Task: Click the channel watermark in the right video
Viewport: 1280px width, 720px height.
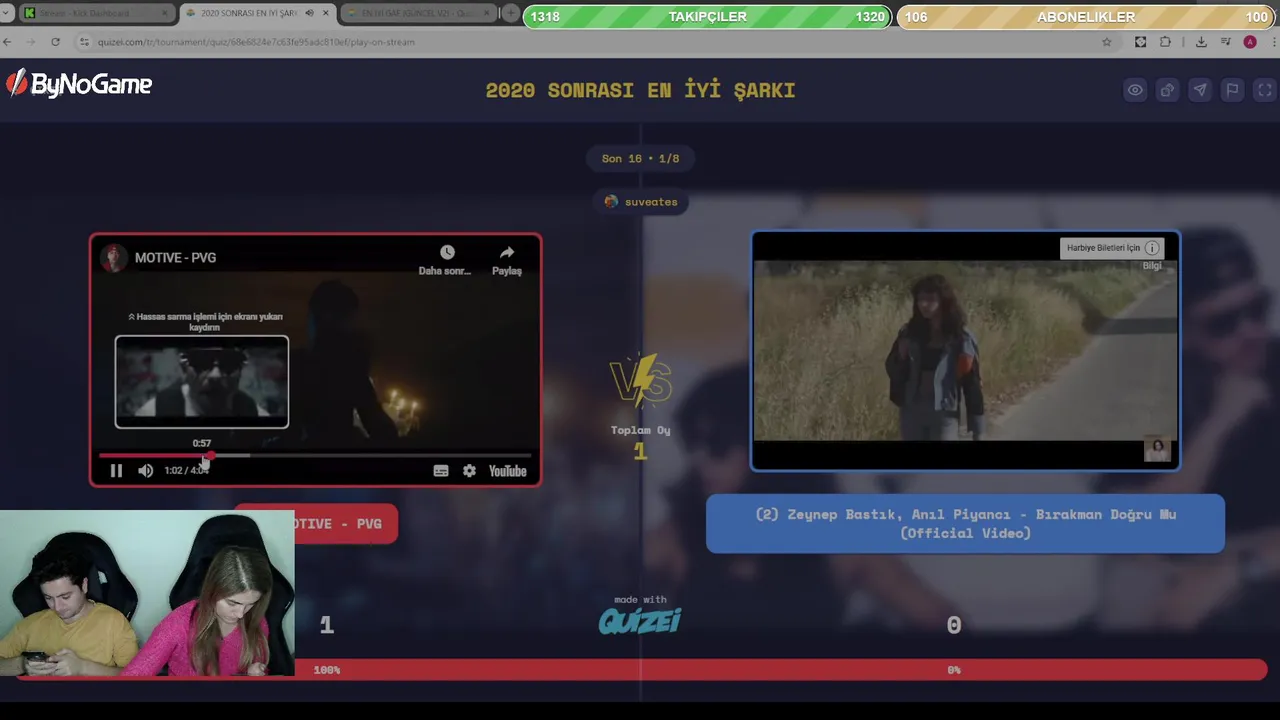Action: click(1157, 449)
